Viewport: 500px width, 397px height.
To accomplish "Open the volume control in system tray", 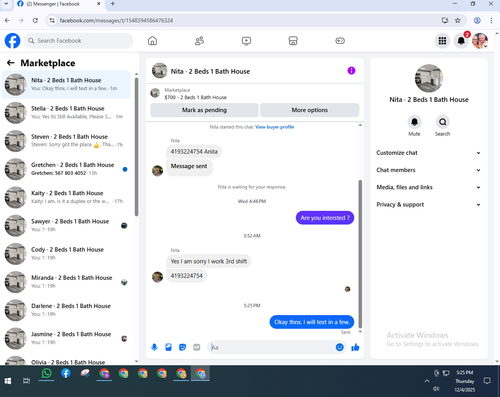I will click(436, 389).
